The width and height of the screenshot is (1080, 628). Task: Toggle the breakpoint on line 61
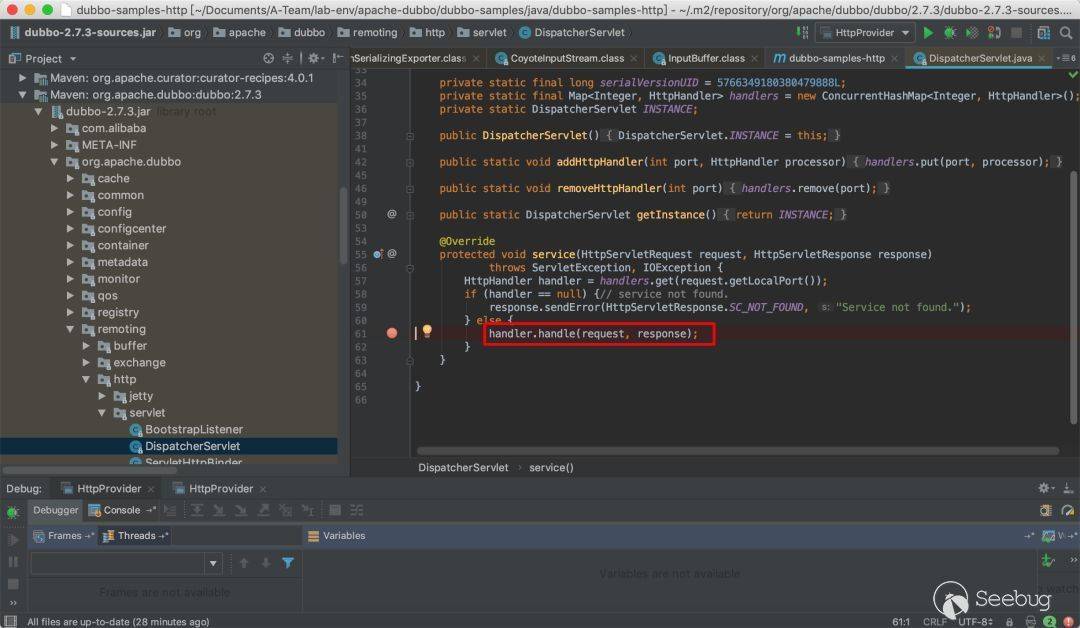[x=392, y=332]
